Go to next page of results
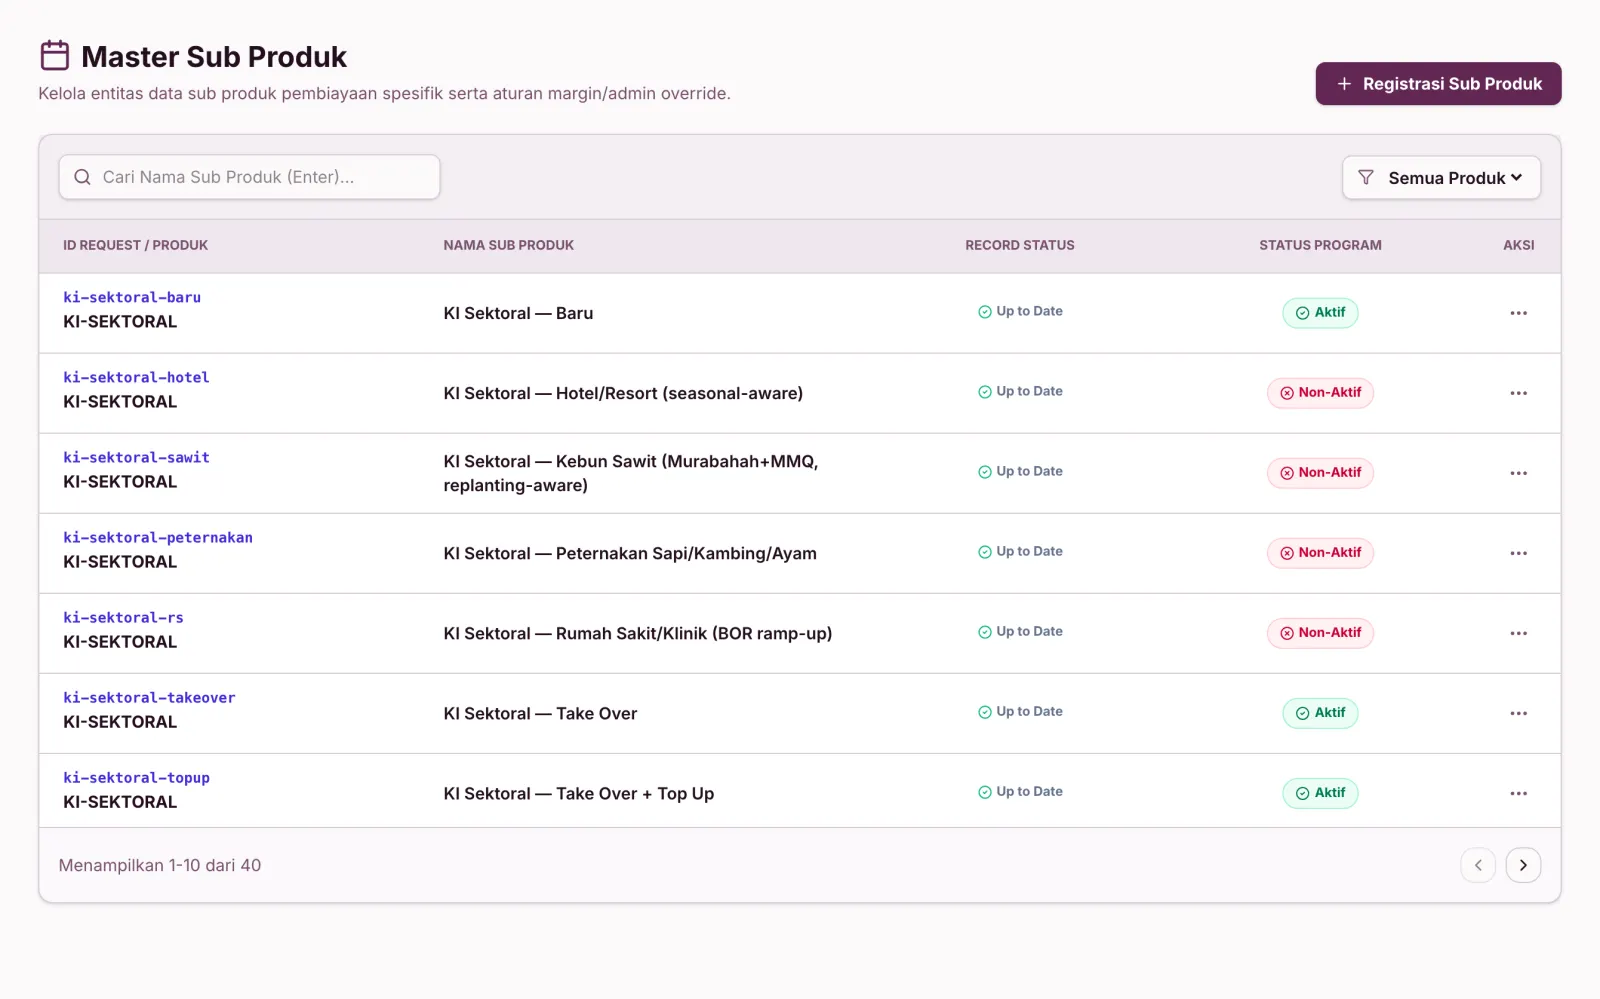This screenshot has height=999, width=1600. [x=1523, y=865]
